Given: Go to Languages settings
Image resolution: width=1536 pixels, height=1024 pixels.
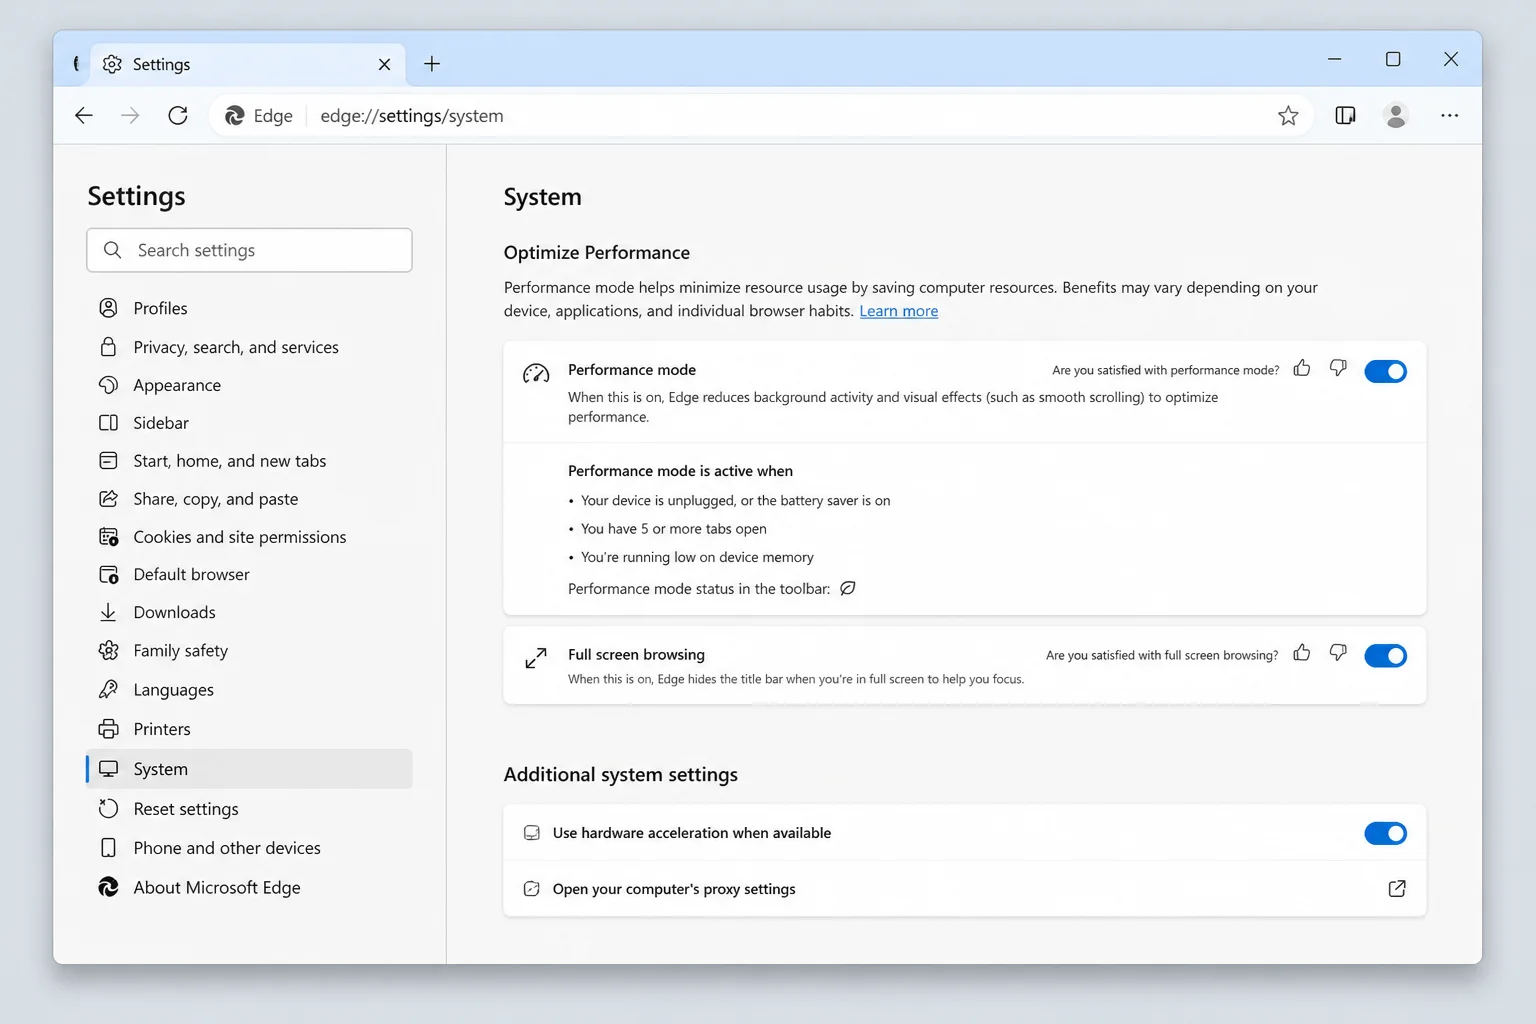Looking at the screenshot, I should coord(249,690).
